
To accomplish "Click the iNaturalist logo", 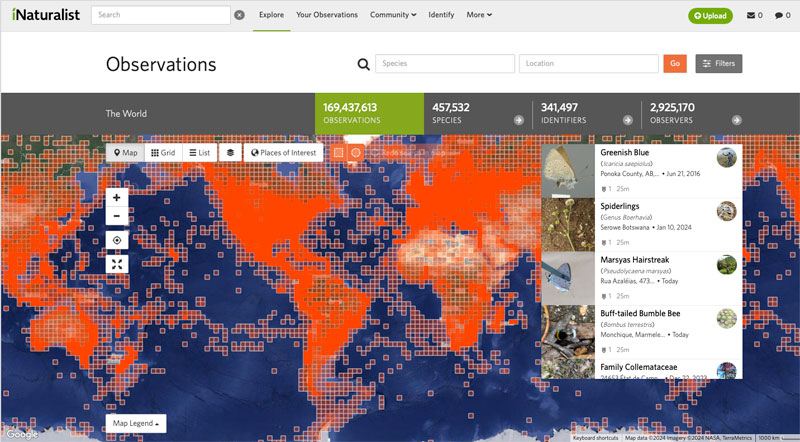I will click(x=46, y=15).
